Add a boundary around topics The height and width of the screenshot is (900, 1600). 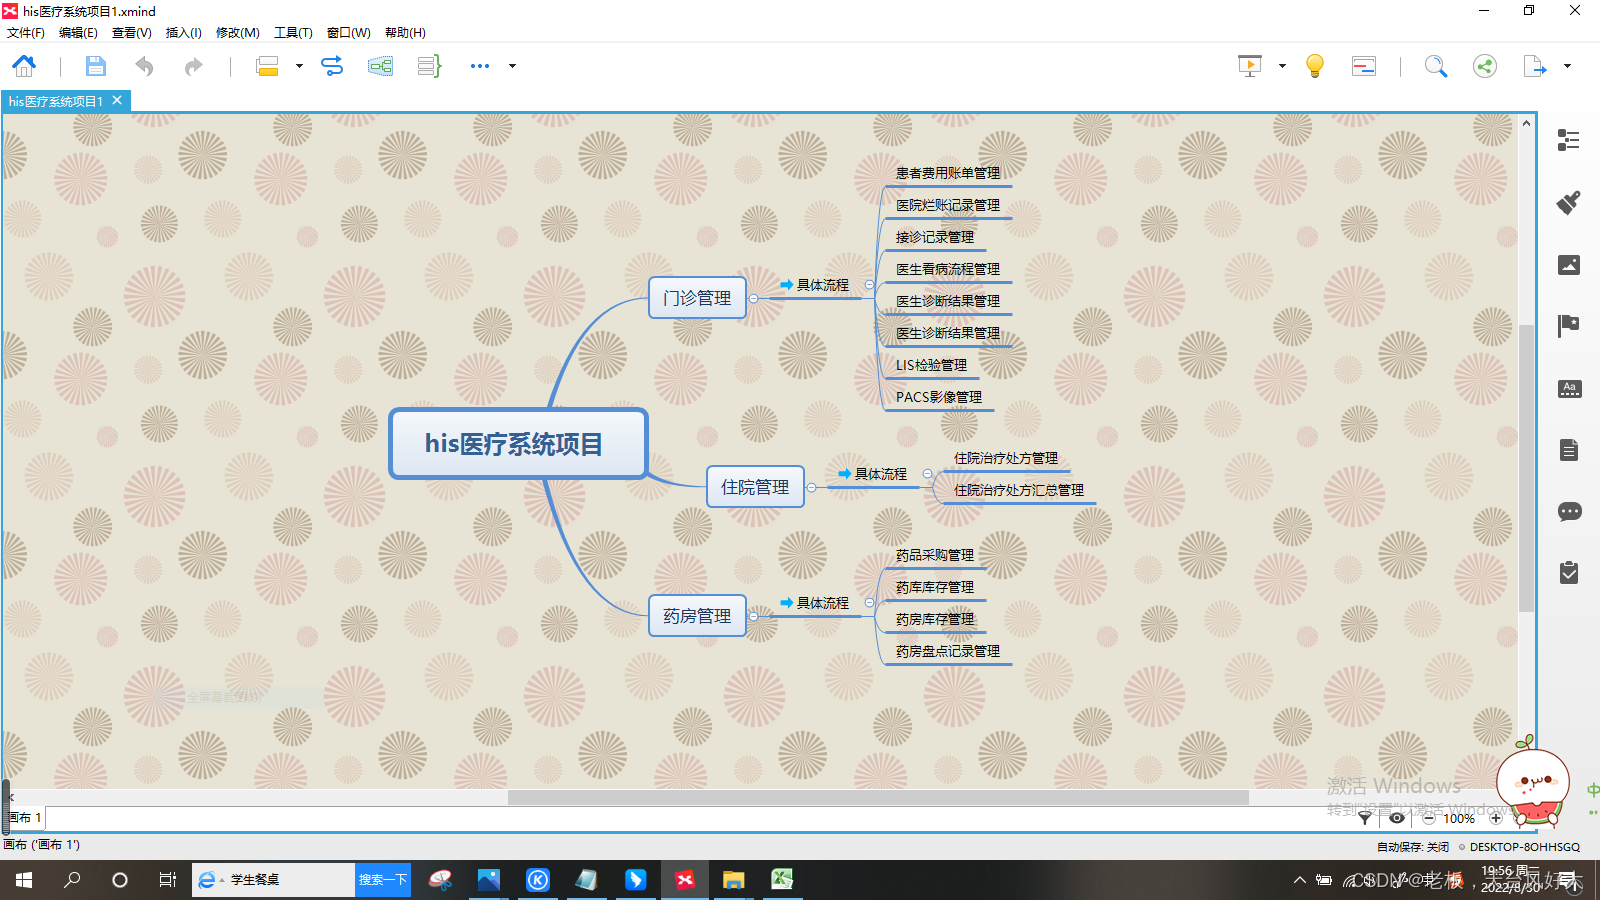coord(380,66)
